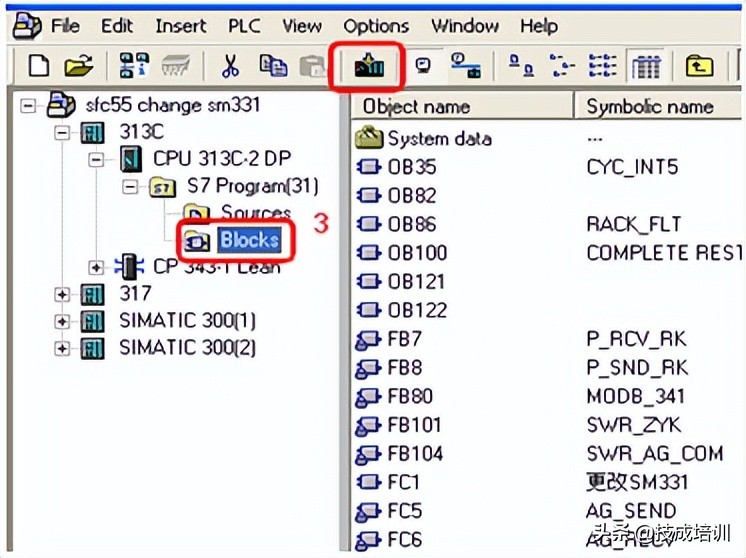746x558 pixels.
Task: Open a project with the folder icon
Action: [79, 65]
